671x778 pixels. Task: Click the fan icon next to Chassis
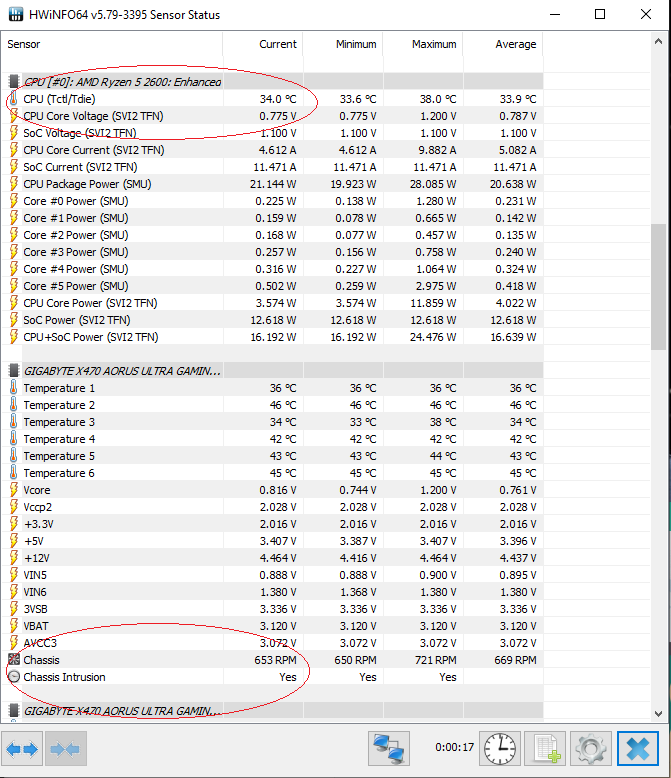coord(14,659)
